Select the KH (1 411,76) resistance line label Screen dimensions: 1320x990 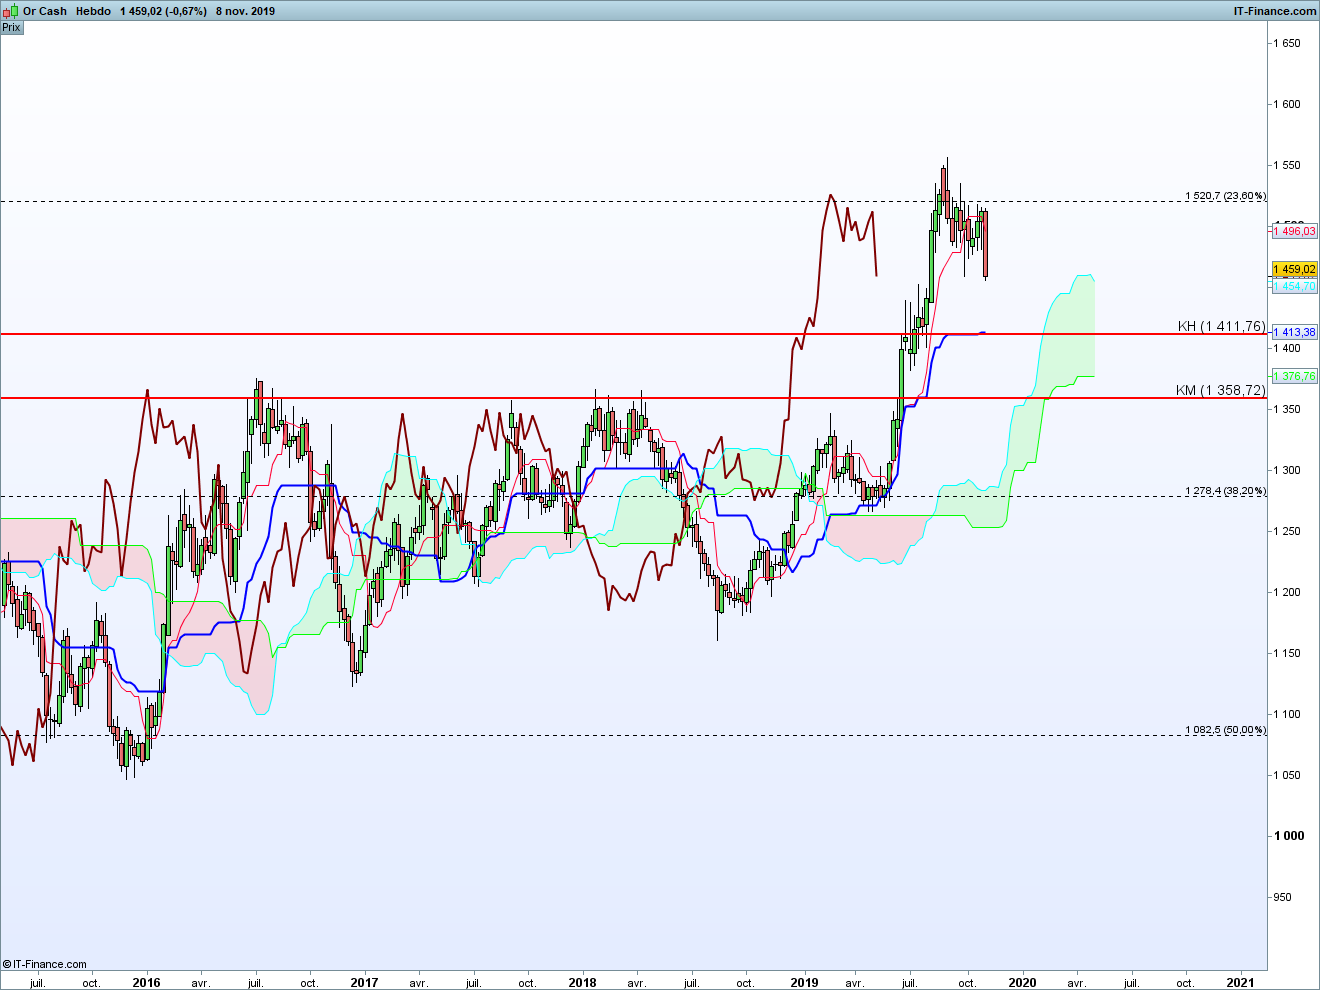point(1221,326)
